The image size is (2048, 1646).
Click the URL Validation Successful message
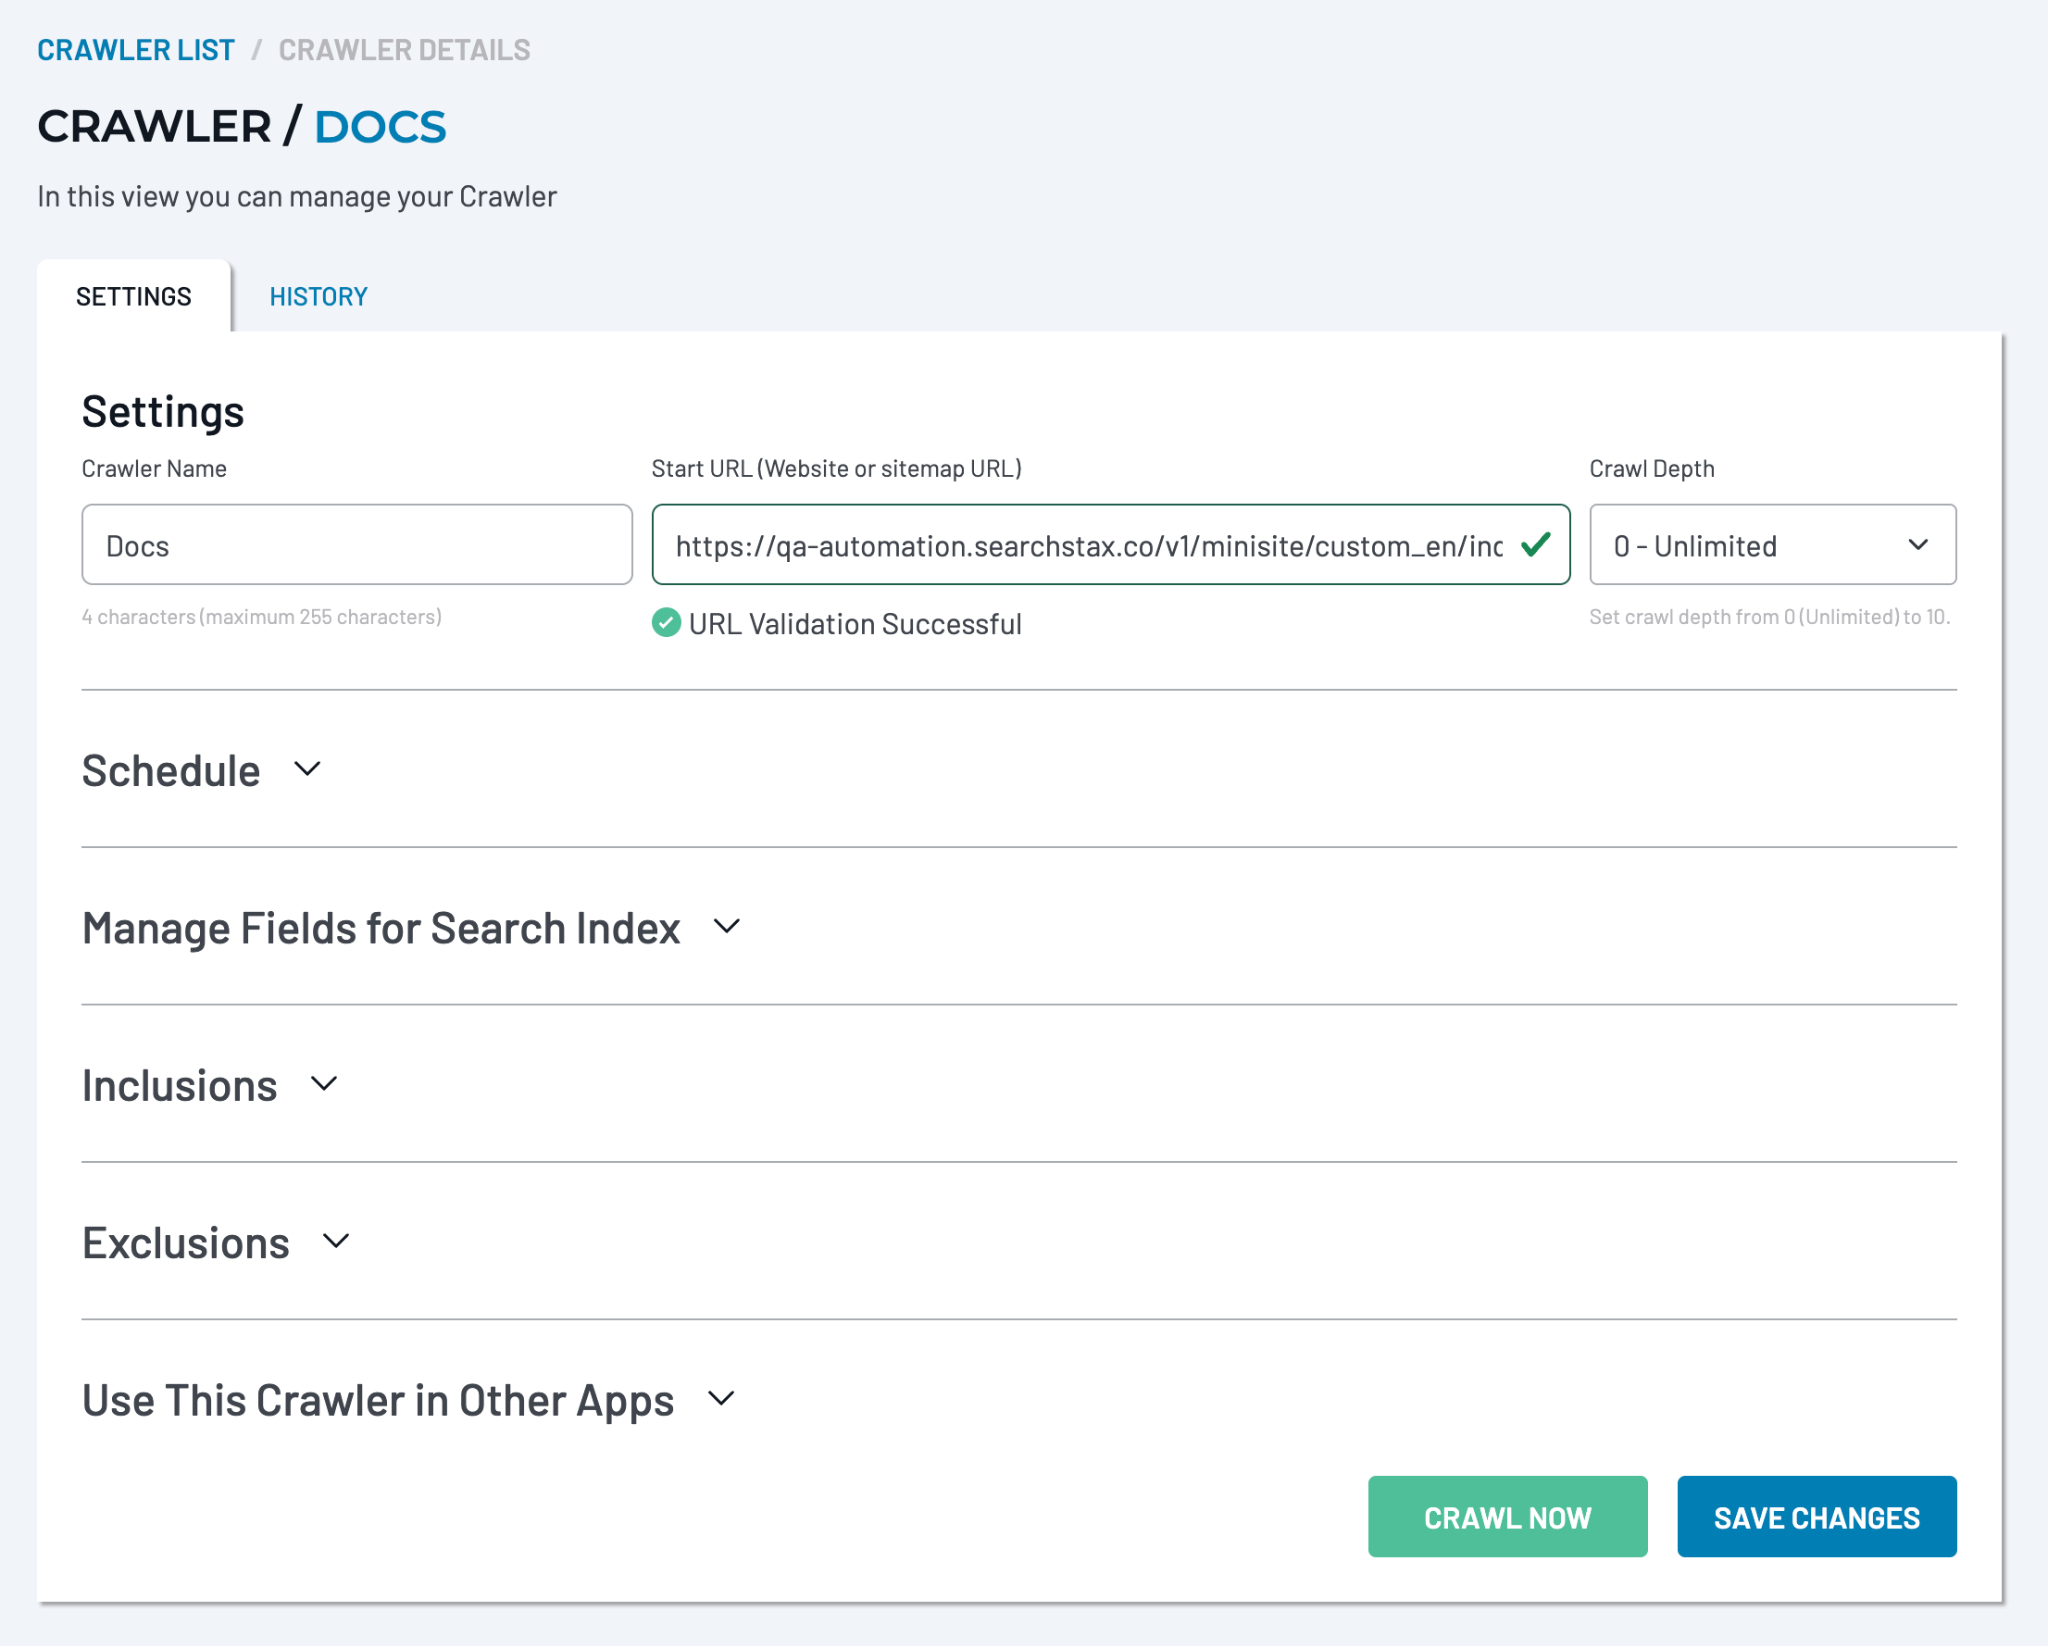pyautogui.click(x=855, y=624)
